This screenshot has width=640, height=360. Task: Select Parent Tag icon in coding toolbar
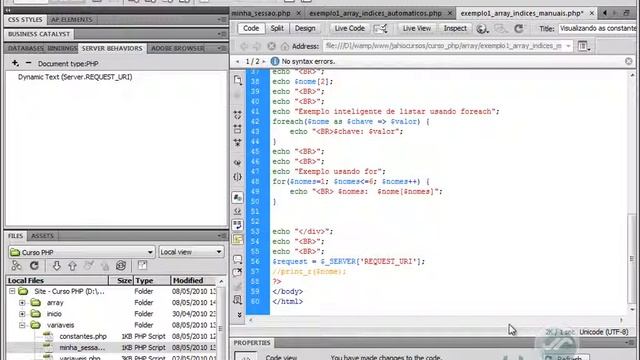(238, 163)
